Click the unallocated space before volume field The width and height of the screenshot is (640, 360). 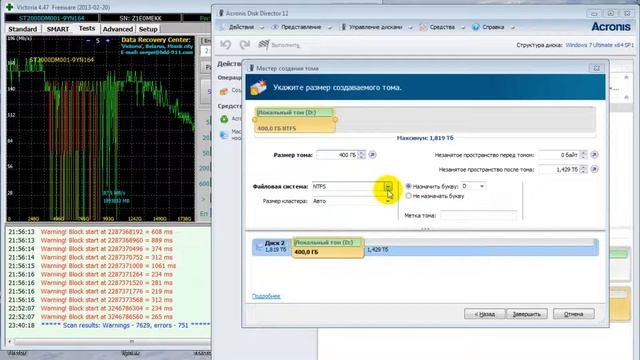(559, 155)
